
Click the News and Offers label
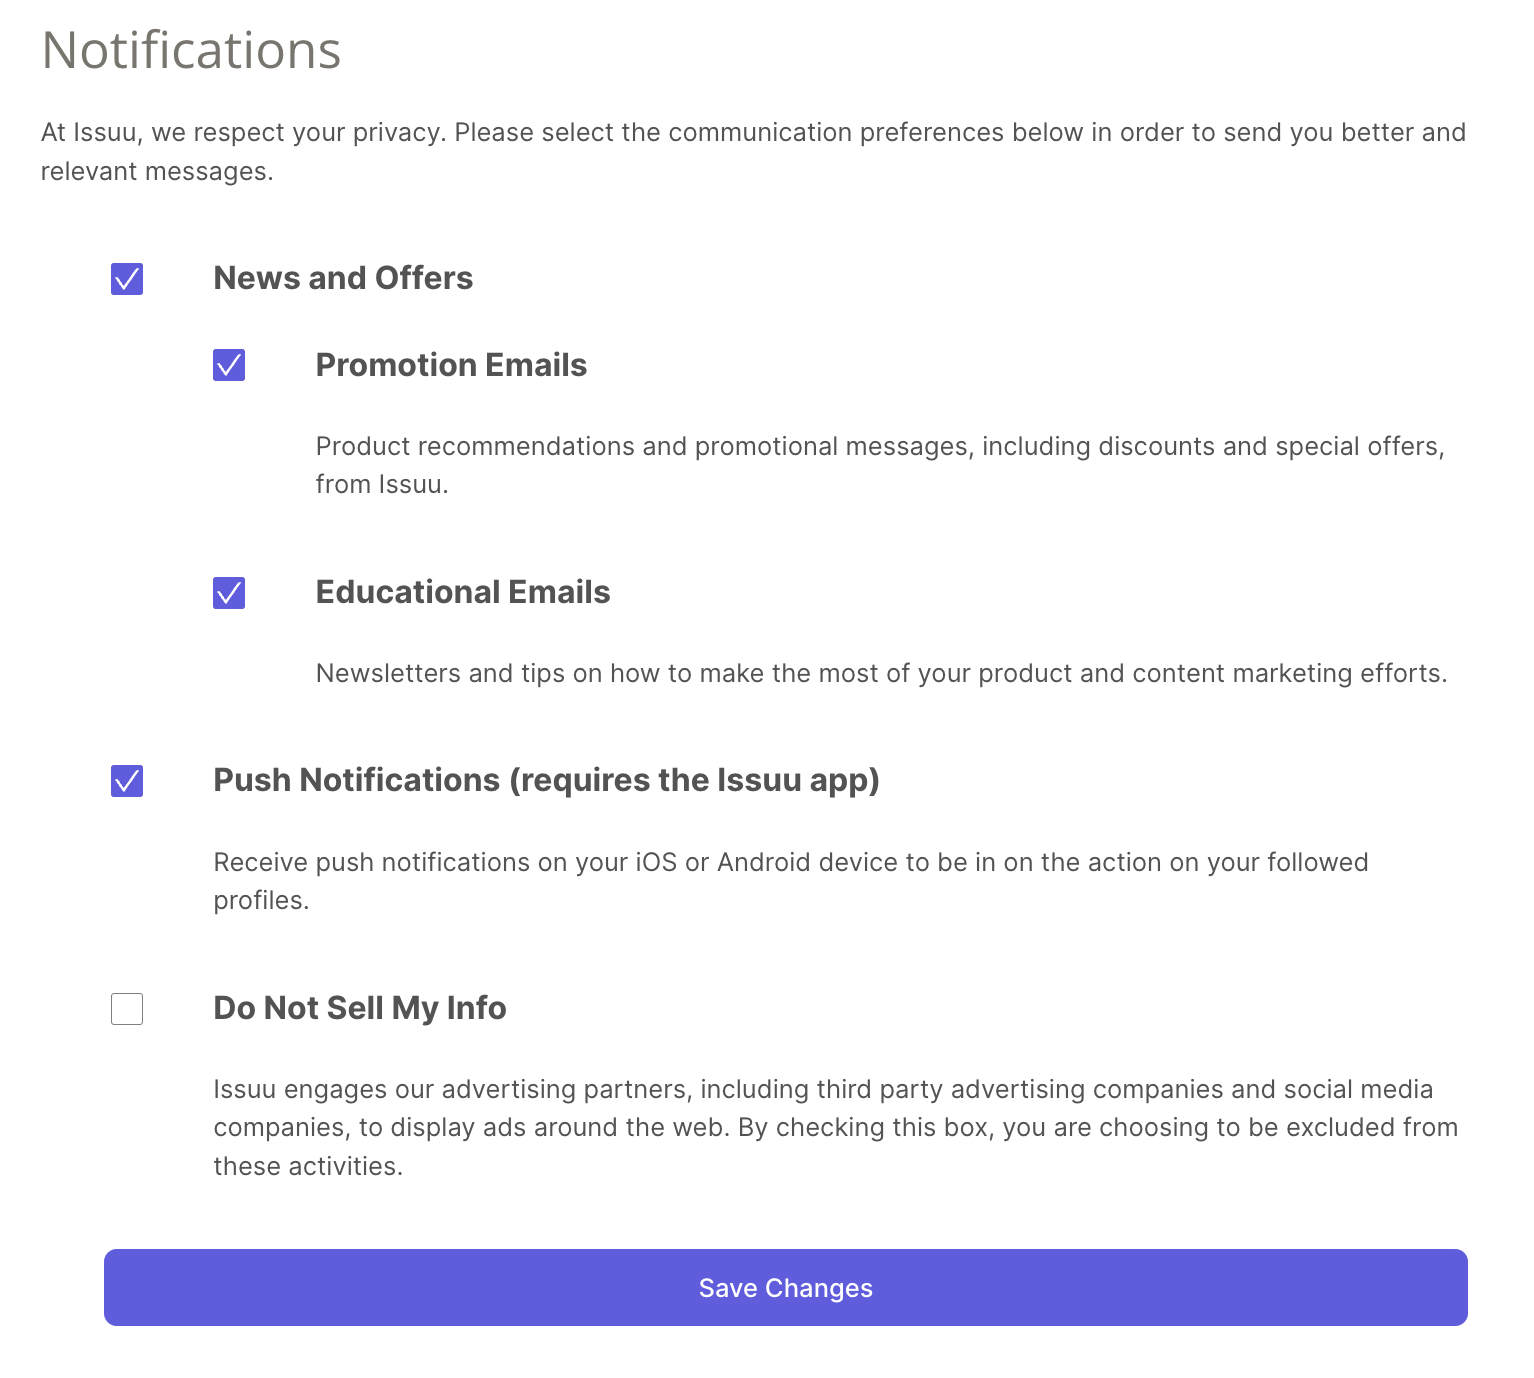[x=343, y=278]
